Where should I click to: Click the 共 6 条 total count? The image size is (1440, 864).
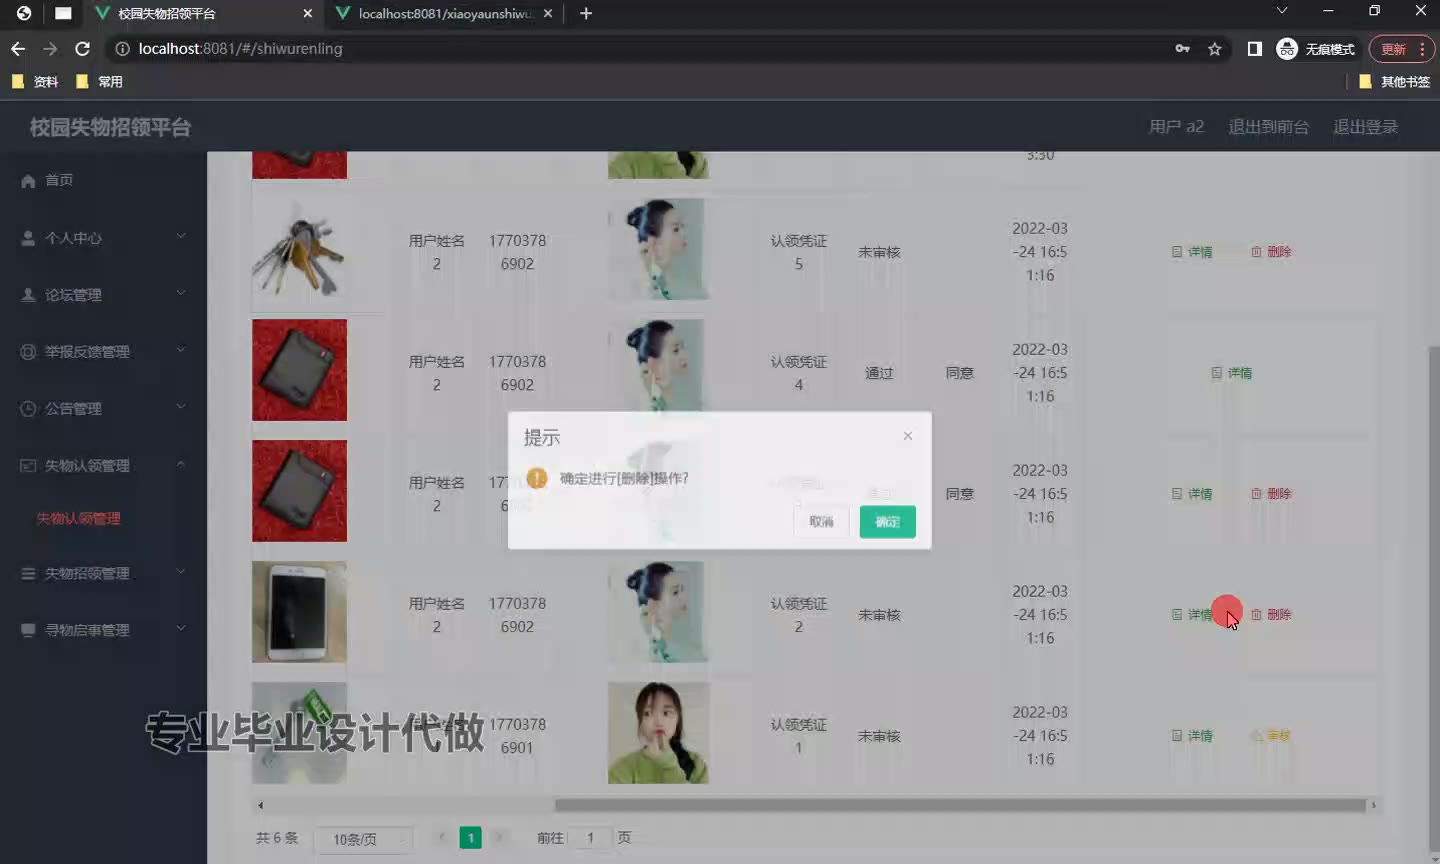point(277,838)
